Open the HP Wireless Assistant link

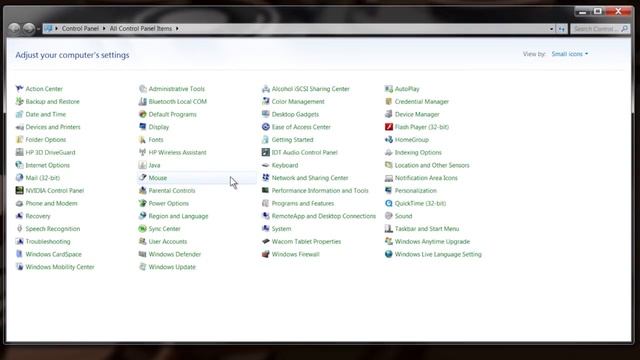[x=177, y=152]
